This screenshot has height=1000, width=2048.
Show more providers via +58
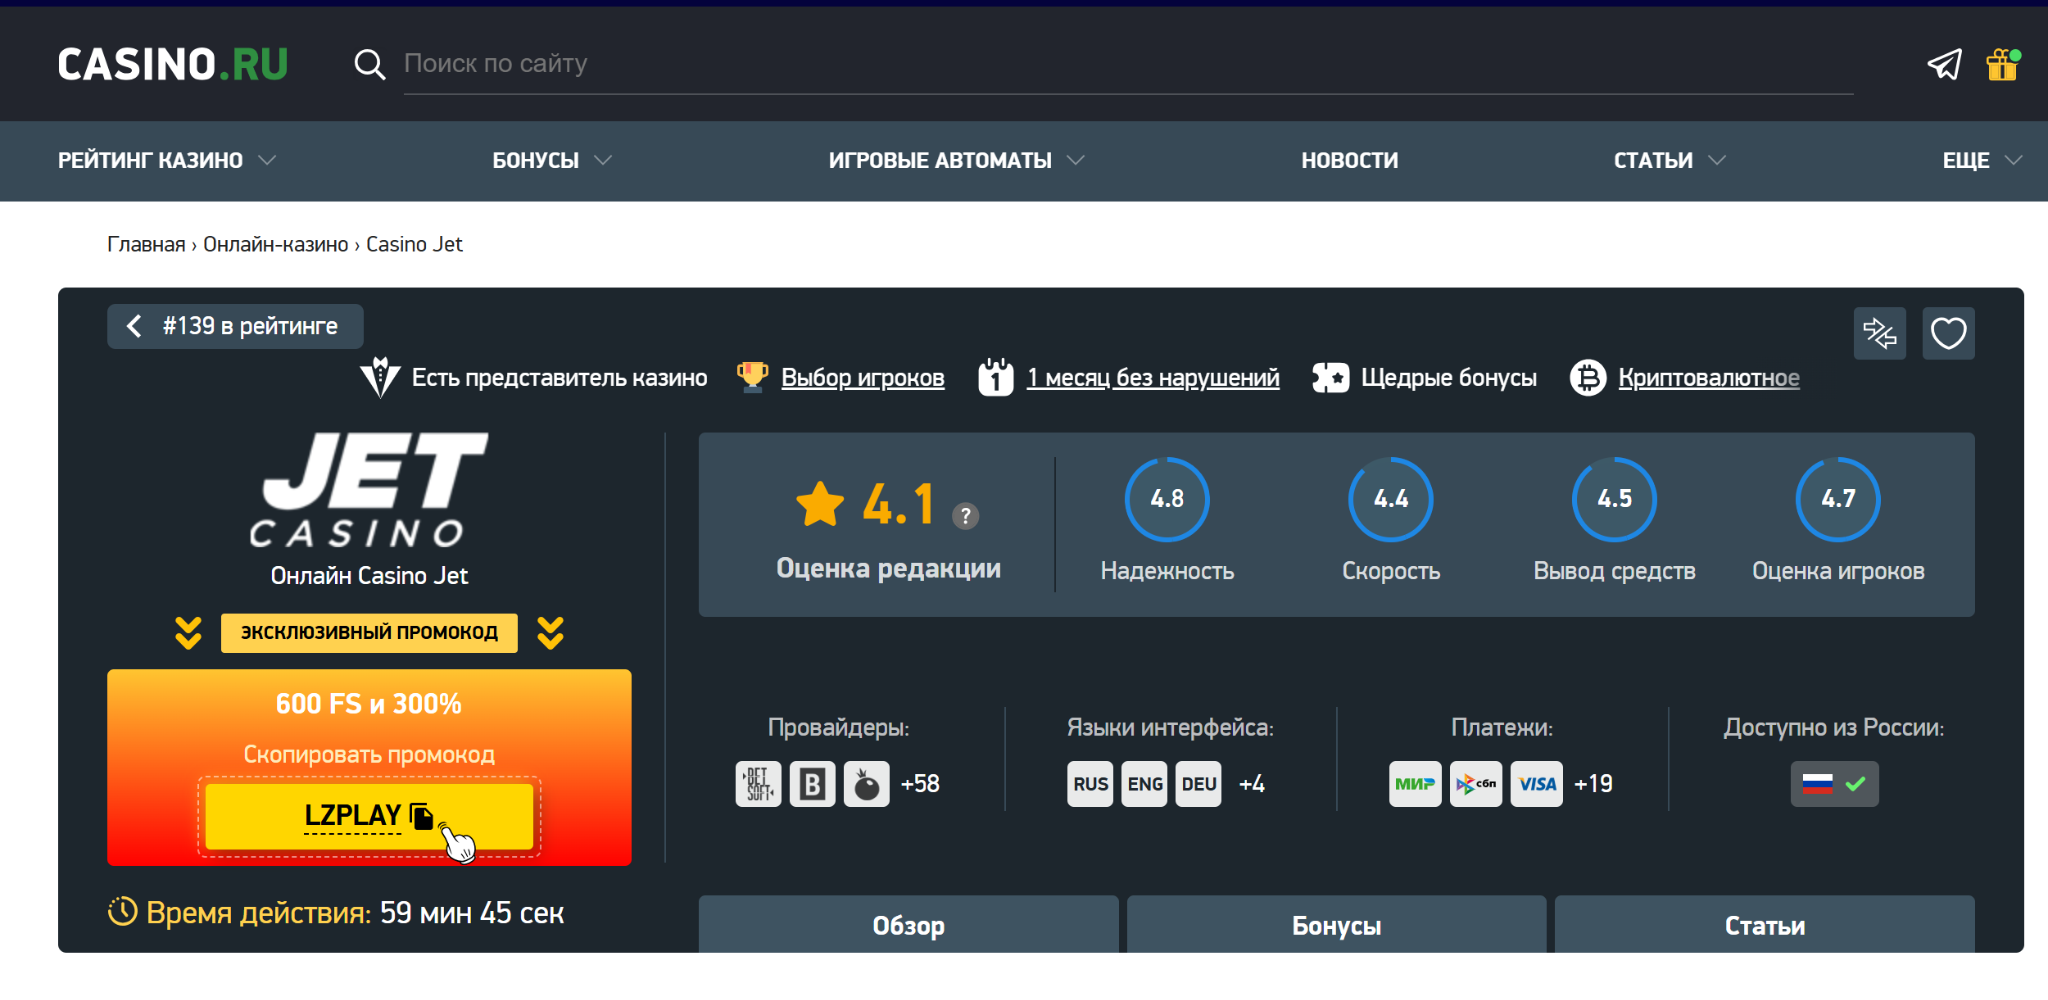click(920, 784)
